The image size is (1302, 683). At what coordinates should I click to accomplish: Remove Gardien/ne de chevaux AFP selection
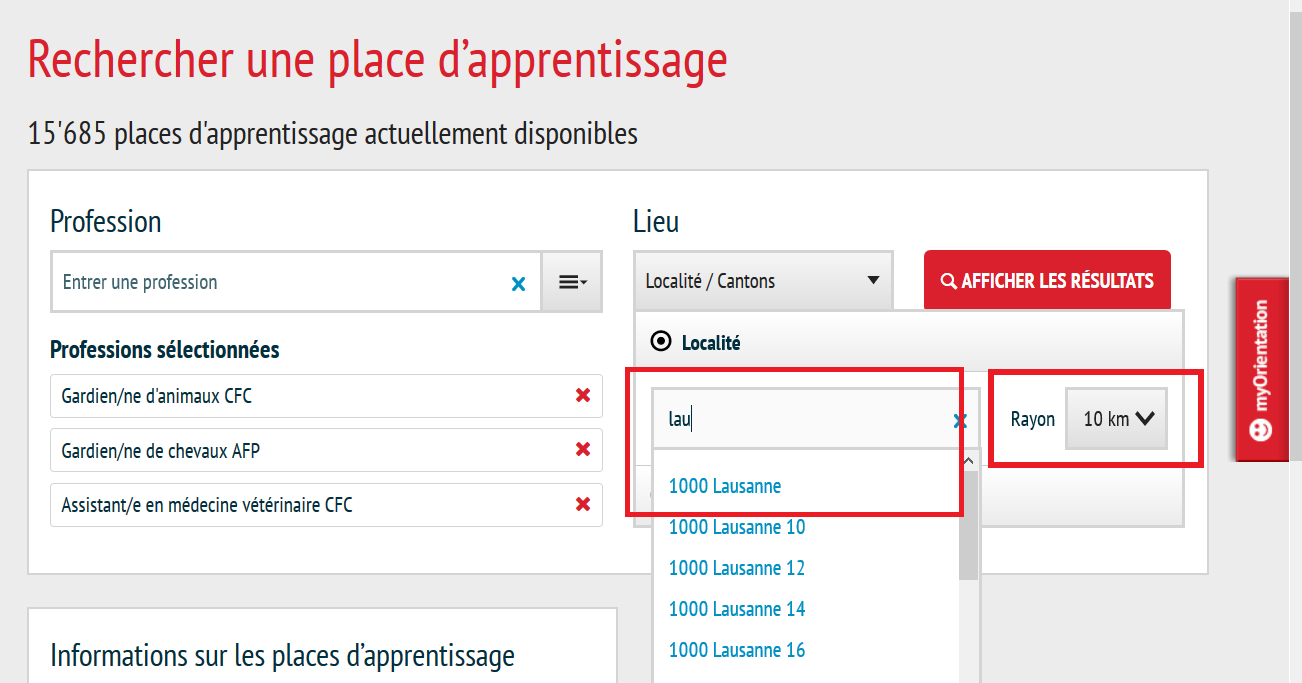(583, 450)
